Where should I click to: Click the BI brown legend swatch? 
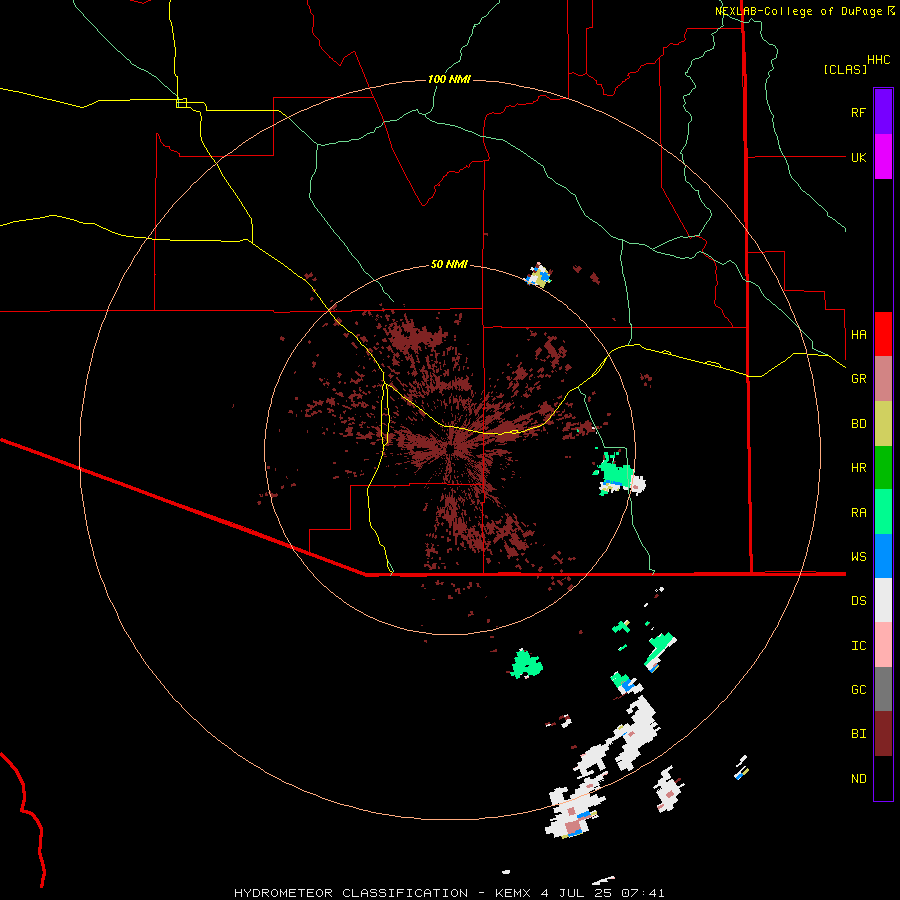pos(883,734)
